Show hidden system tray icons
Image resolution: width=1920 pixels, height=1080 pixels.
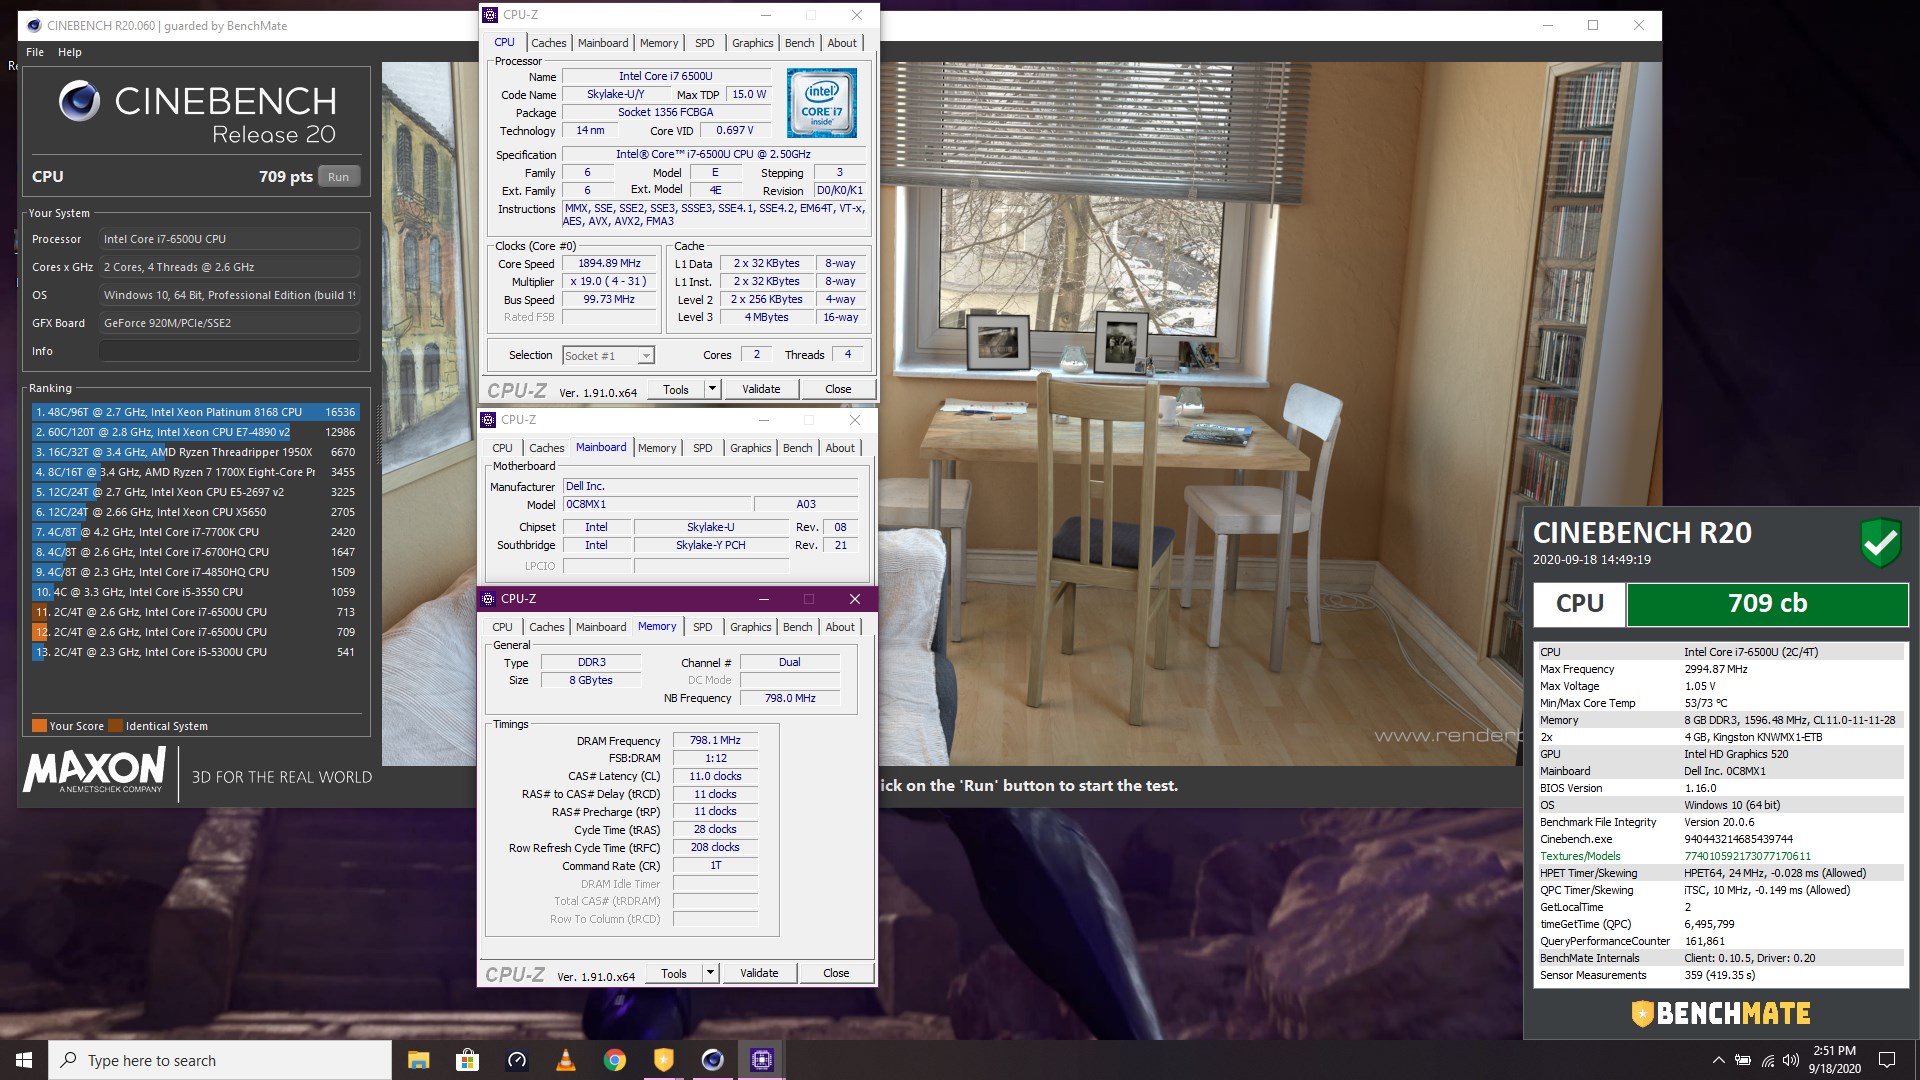[x=1718, y=1060]
